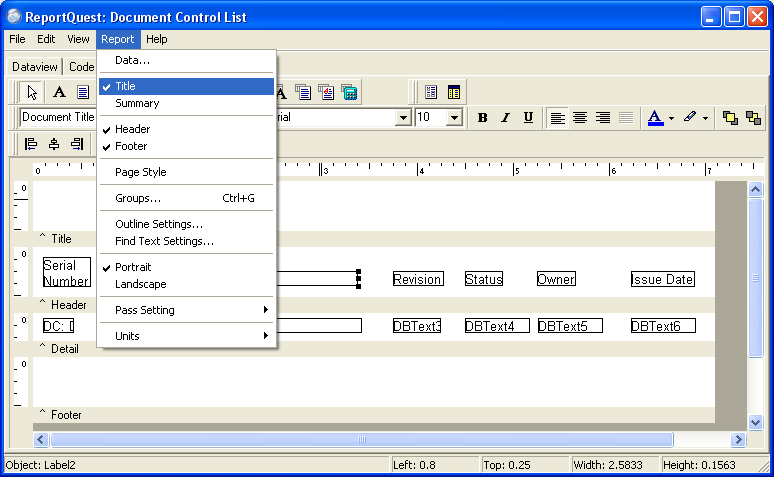This screenshot has height=477, width=774.
Task: Open the font name dropdown arrow
Action: coord(403,118)
